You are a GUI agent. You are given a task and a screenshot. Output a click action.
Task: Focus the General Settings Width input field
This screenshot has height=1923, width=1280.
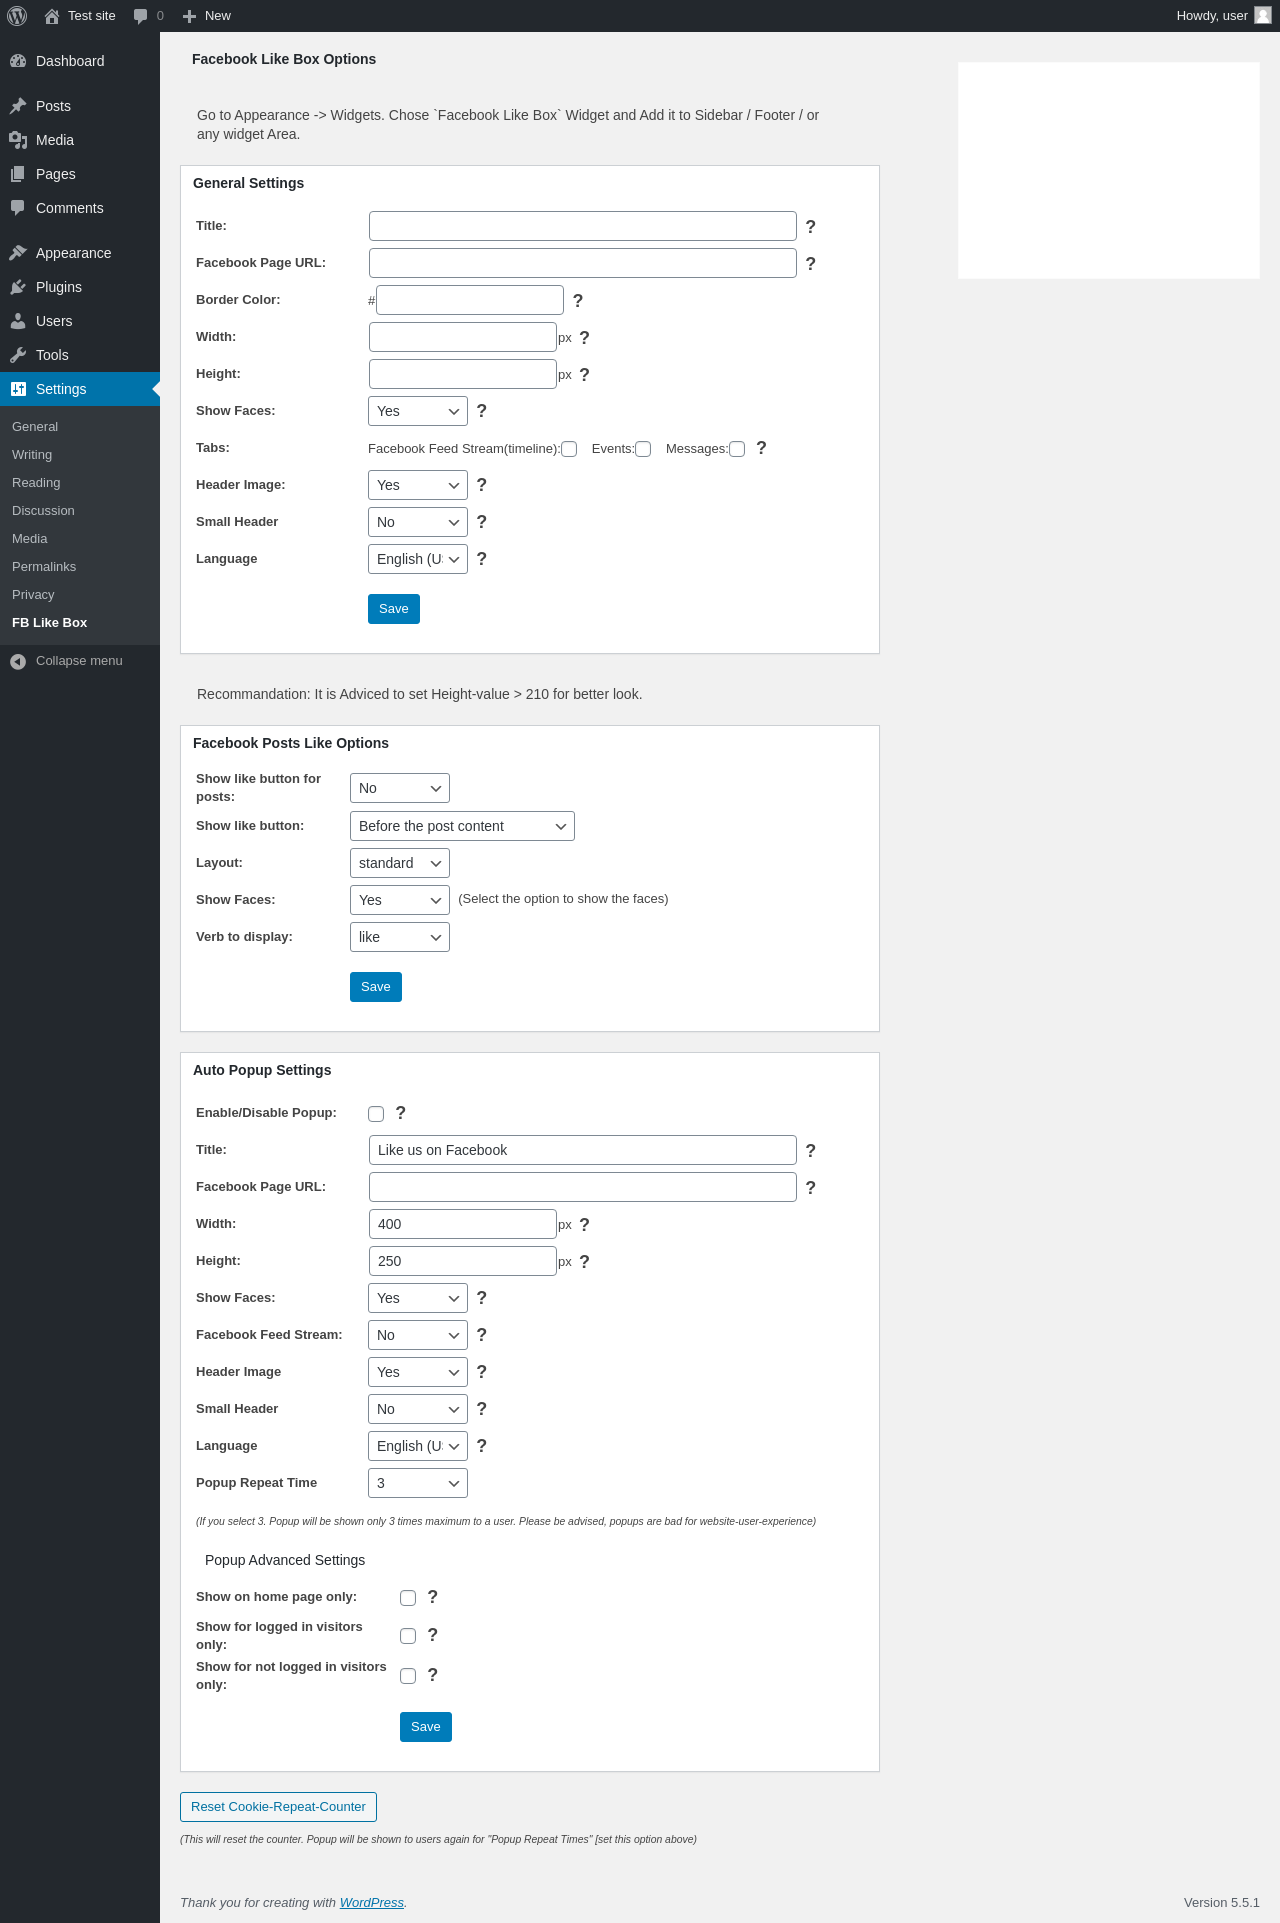[x=463, y=337]
